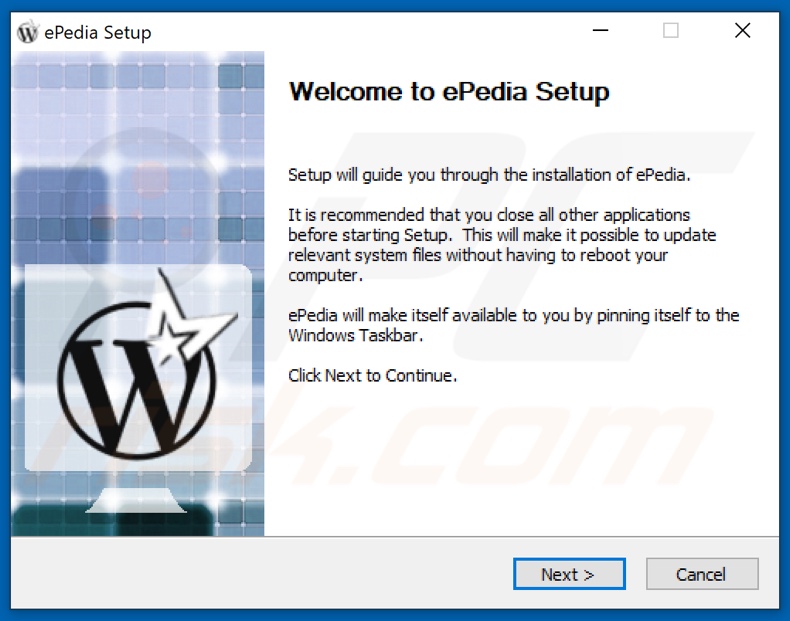Click the disabled maximize button
This screenshot has width=790, height=621.
[x=670, y=31]
